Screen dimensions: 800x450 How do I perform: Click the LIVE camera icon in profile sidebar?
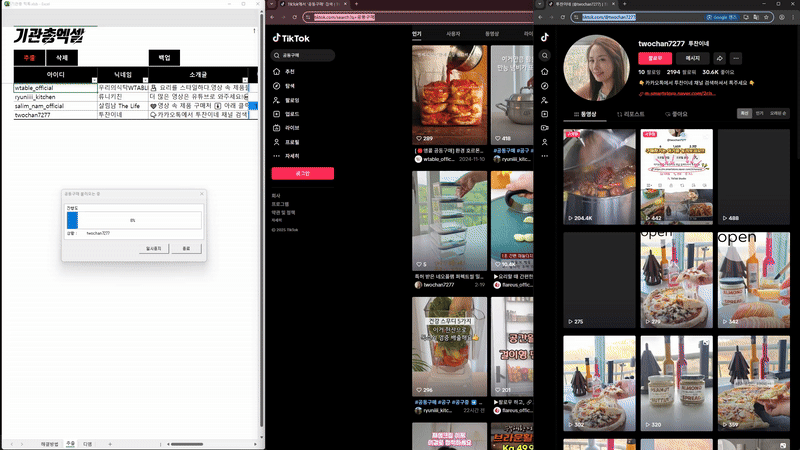(x=545, y=128)
